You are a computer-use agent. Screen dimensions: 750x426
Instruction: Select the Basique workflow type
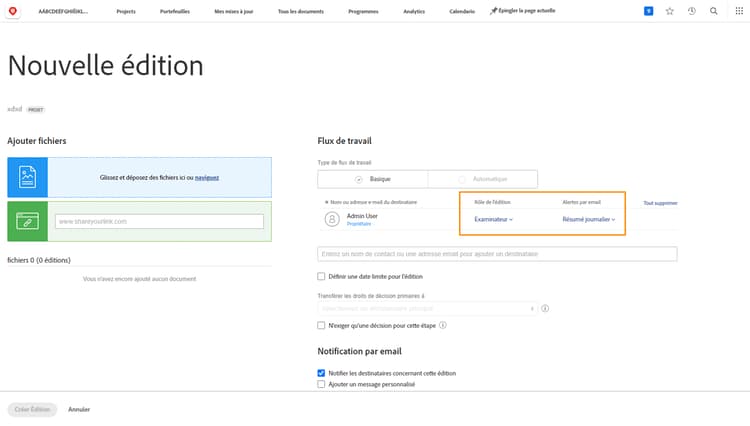point(373,178)
